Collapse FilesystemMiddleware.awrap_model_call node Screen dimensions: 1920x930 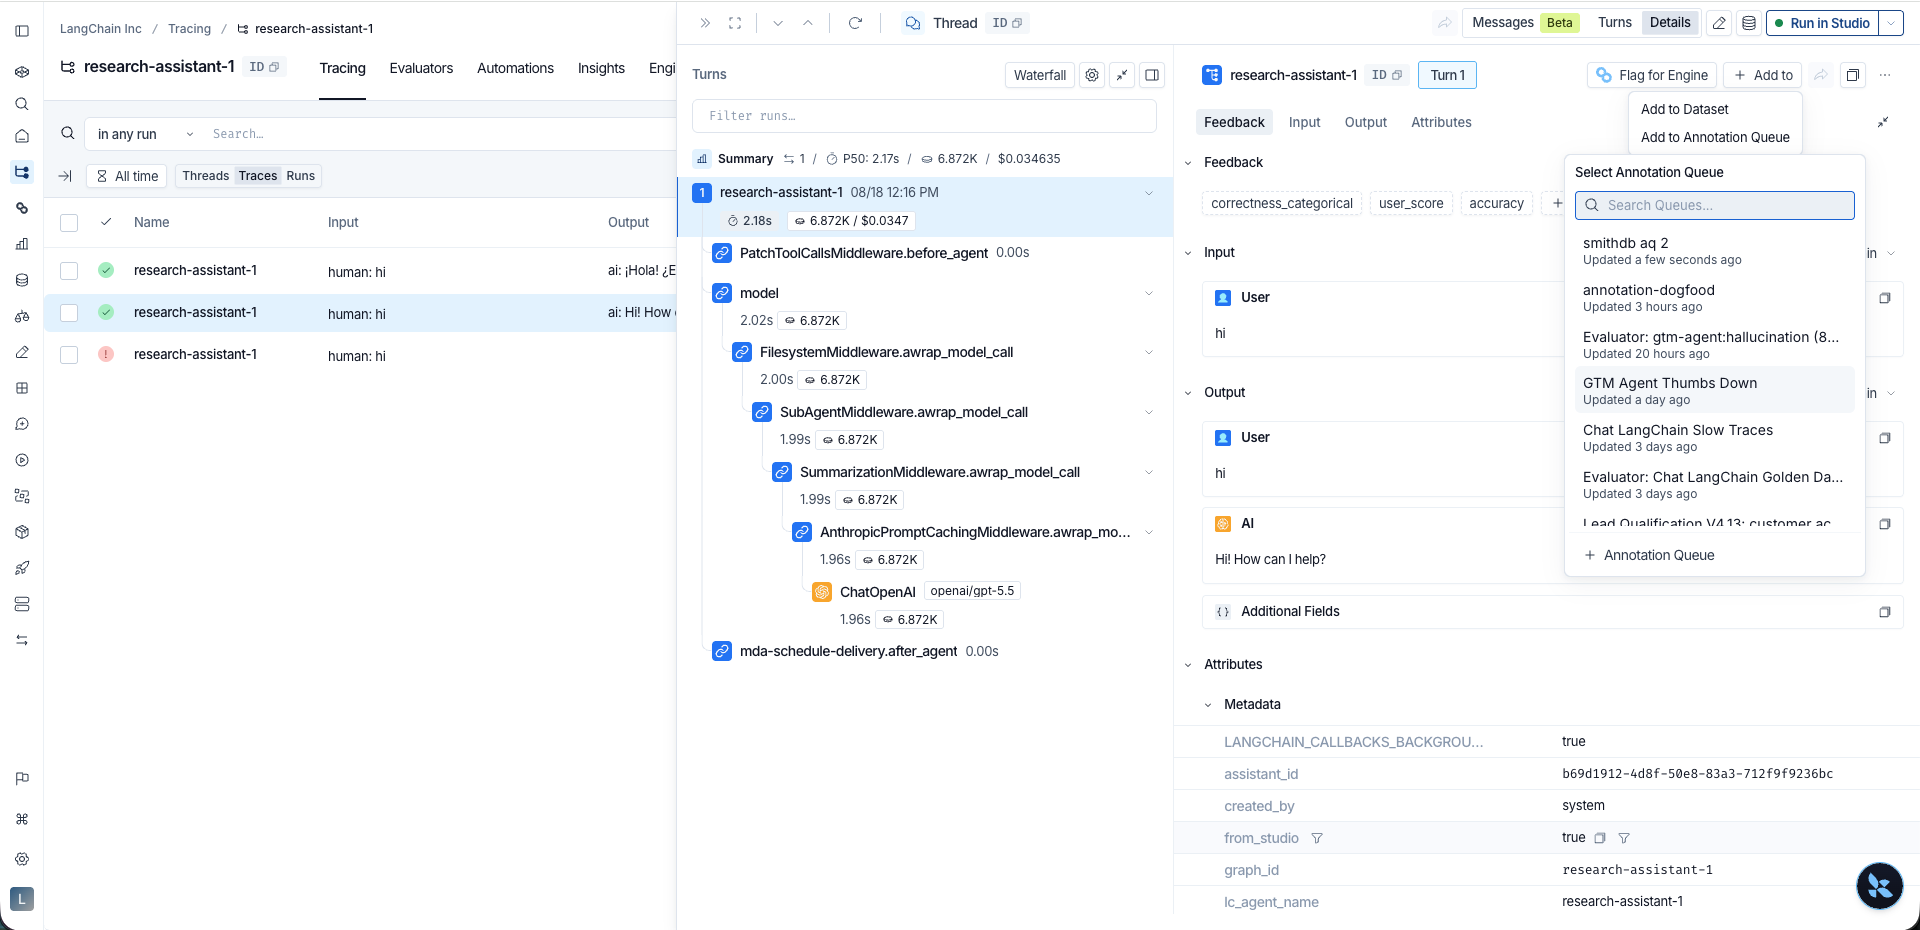(1148, 352)
